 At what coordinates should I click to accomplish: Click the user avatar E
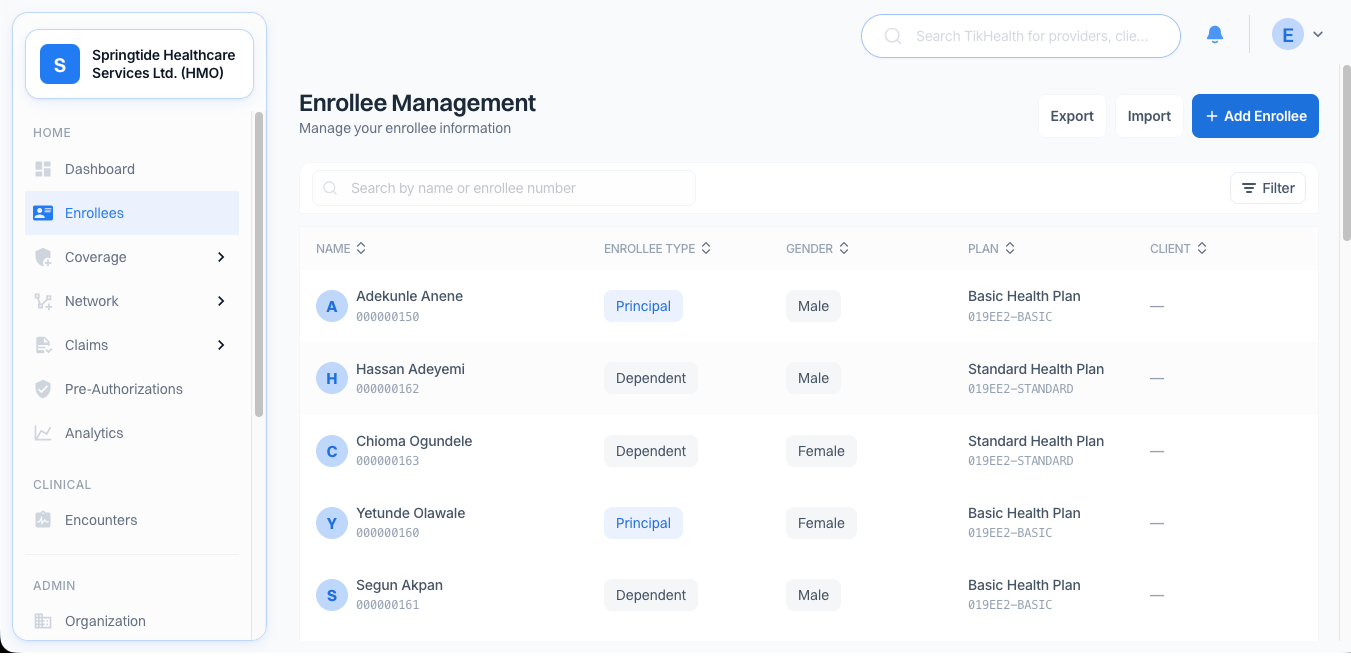coord(1288,35)
